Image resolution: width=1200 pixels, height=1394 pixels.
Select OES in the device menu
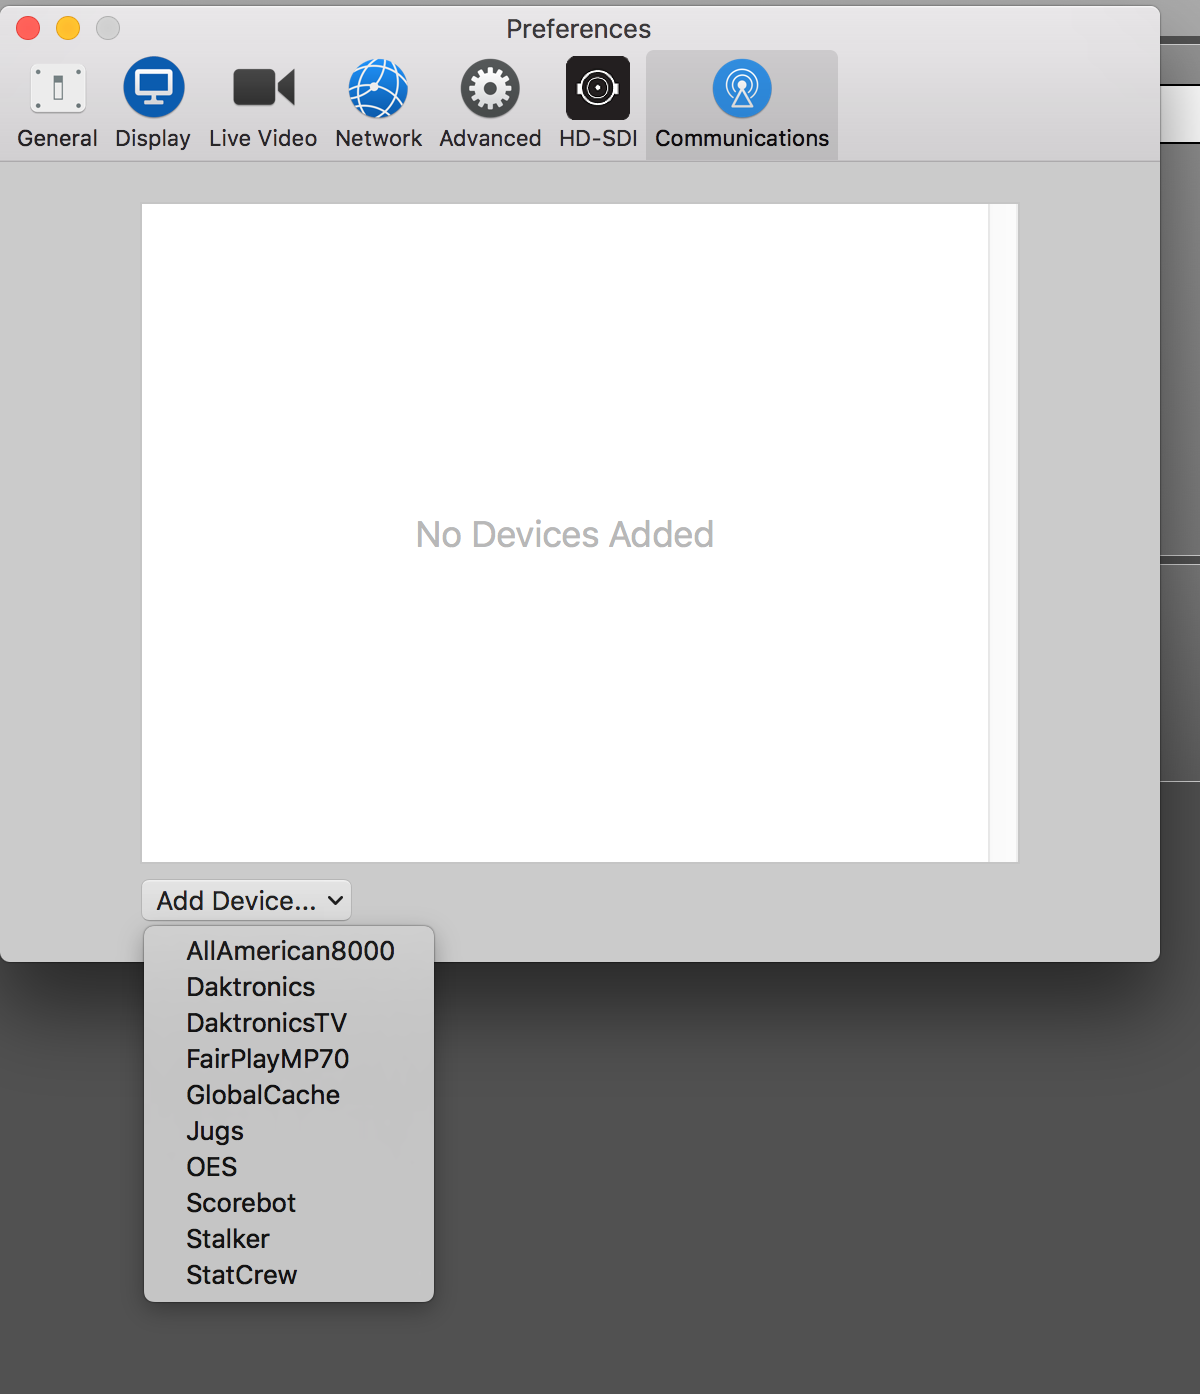pyautogui.click(x=289, y=1167)
